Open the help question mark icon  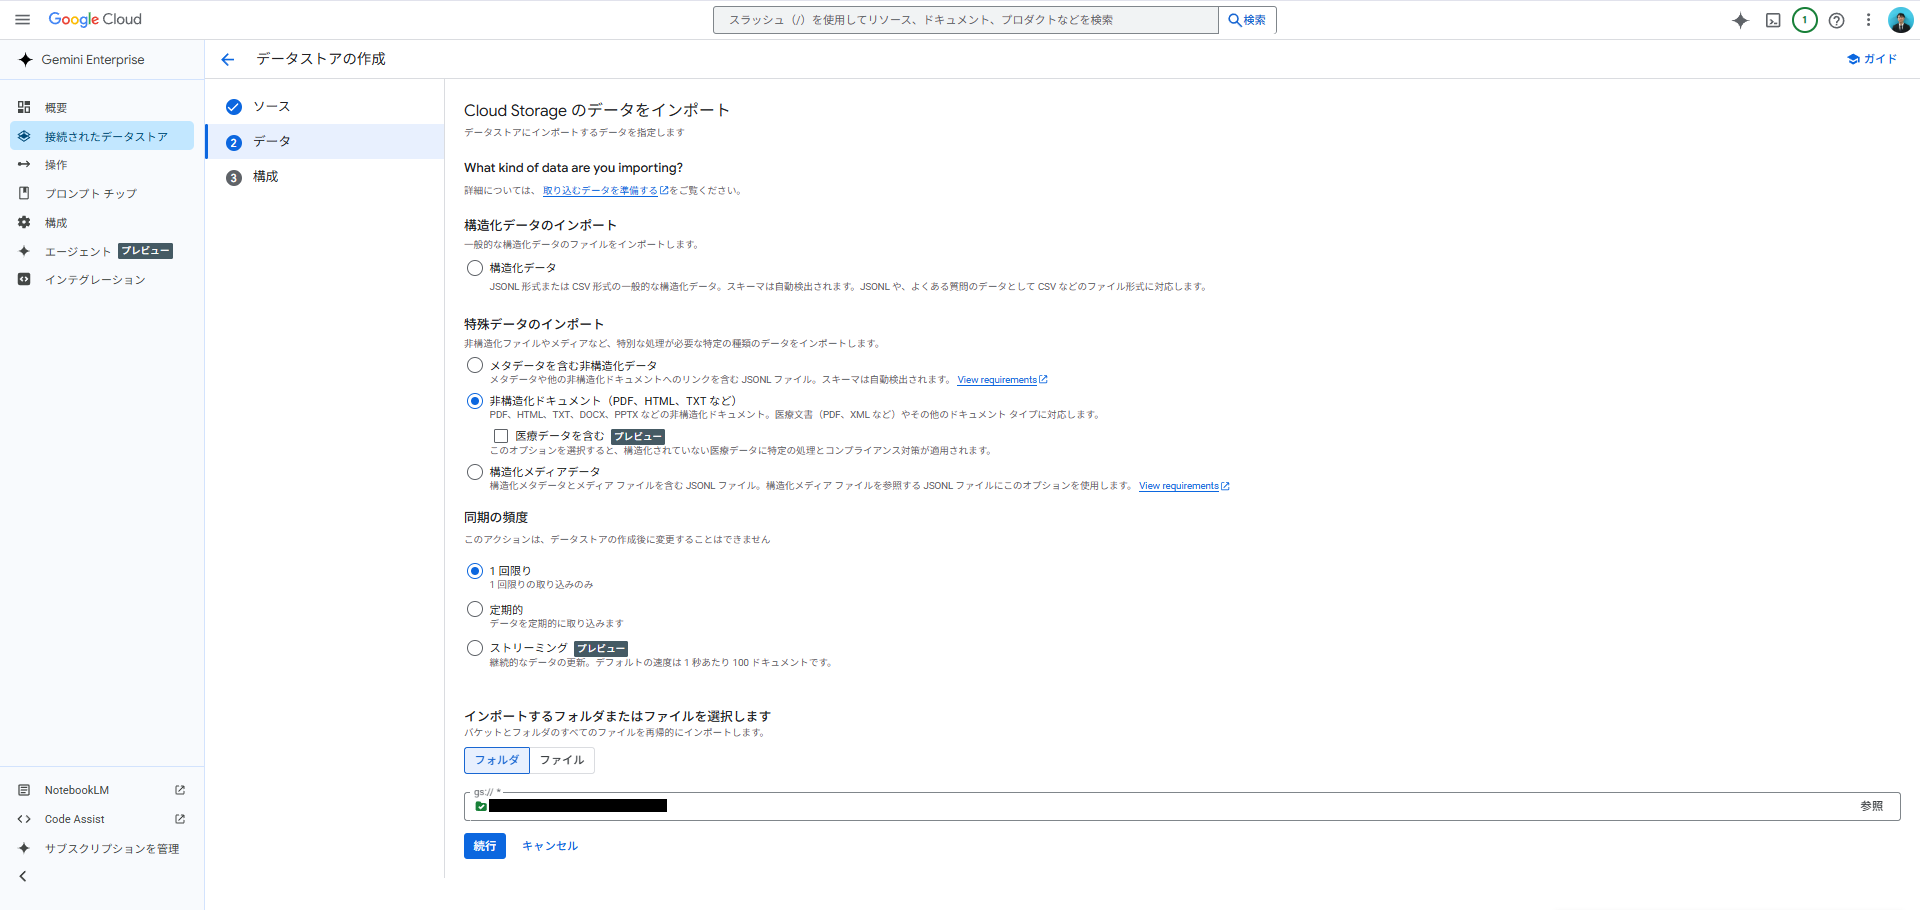coord(1836,20)
